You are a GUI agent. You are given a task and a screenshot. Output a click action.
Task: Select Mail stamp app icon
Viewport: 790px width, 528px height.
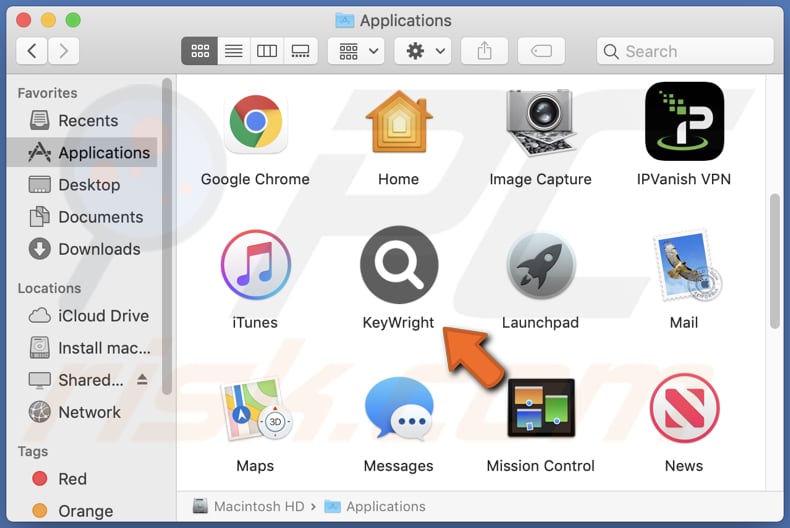coord(686,266)
